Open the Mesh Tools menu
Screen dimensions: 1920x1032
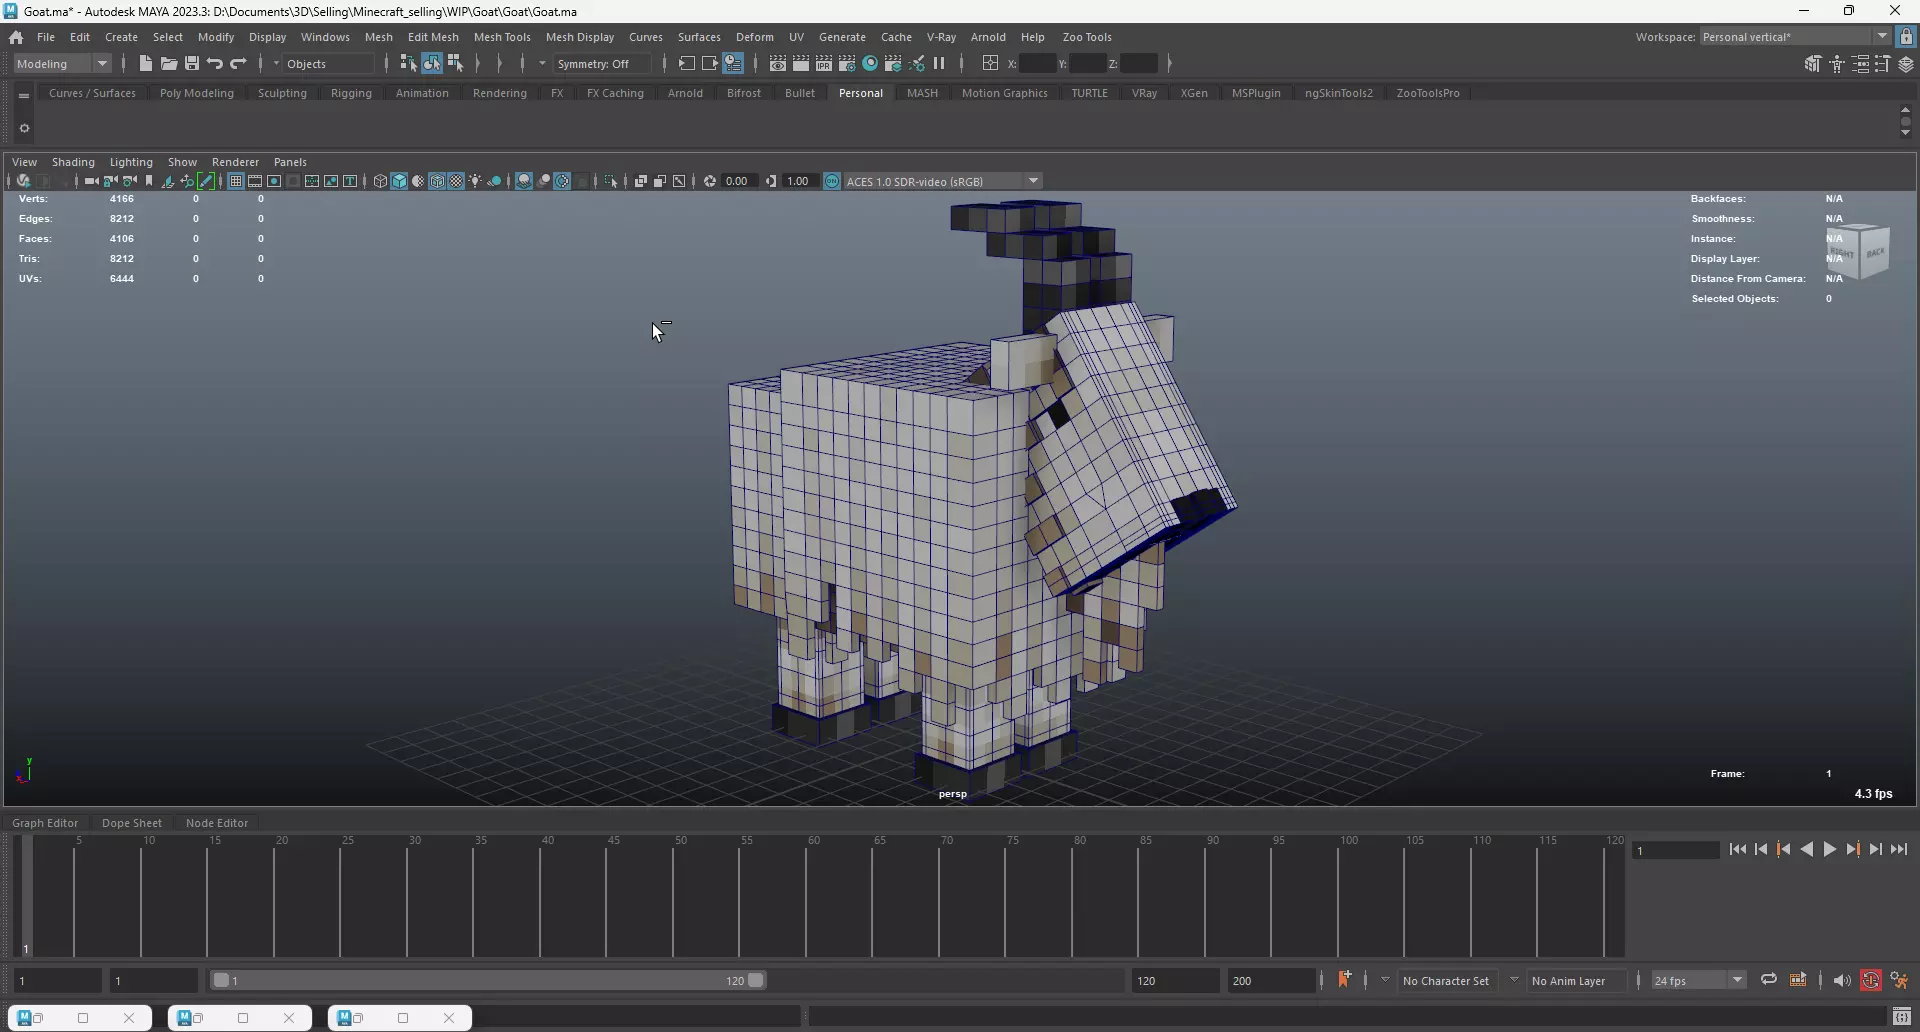pos(502,37)
